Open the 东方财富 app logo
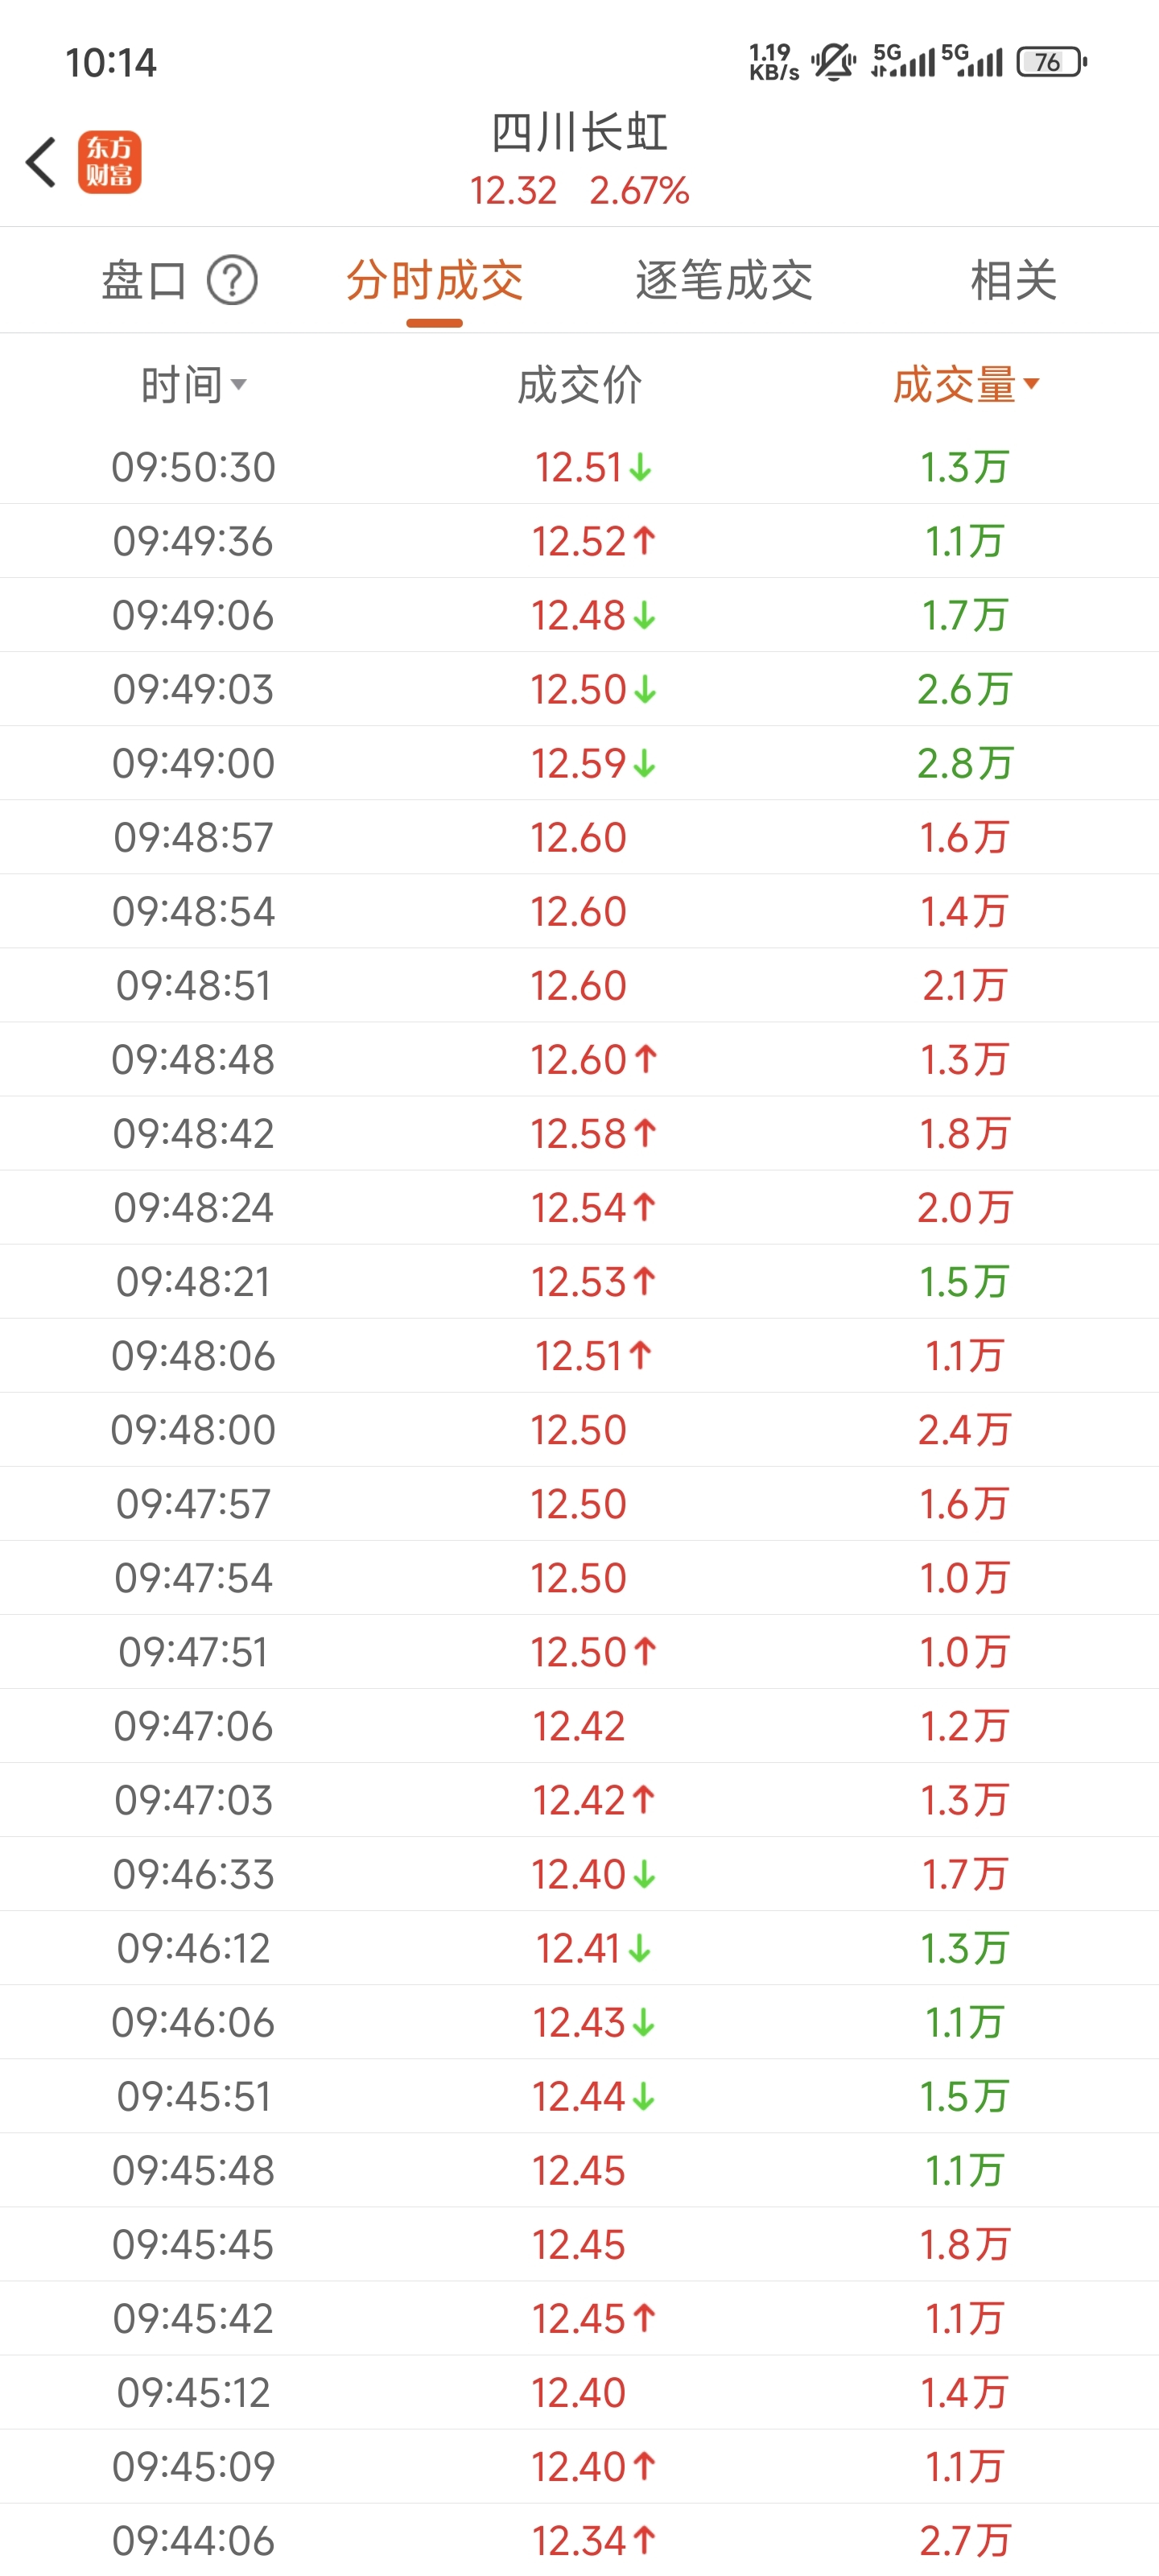1159x2576 pixels. coord(110,162)
